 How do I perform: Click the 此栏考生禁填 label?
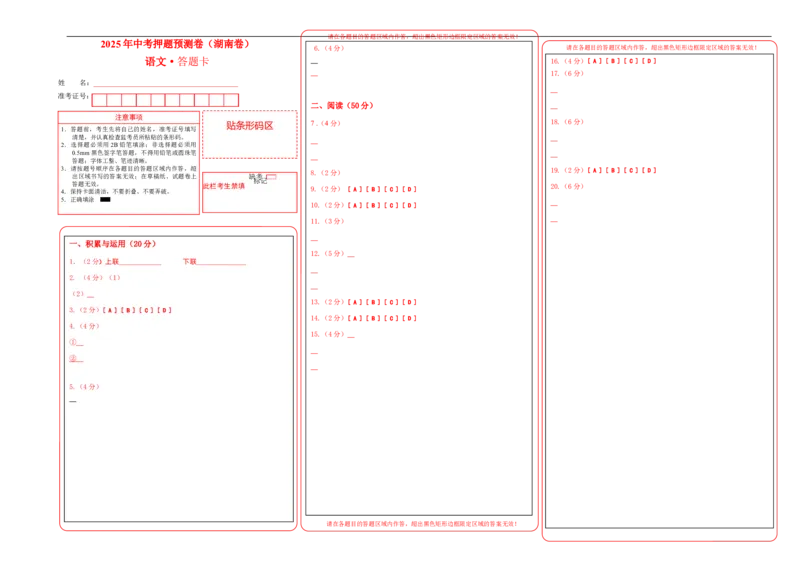(x=224, y=186)
